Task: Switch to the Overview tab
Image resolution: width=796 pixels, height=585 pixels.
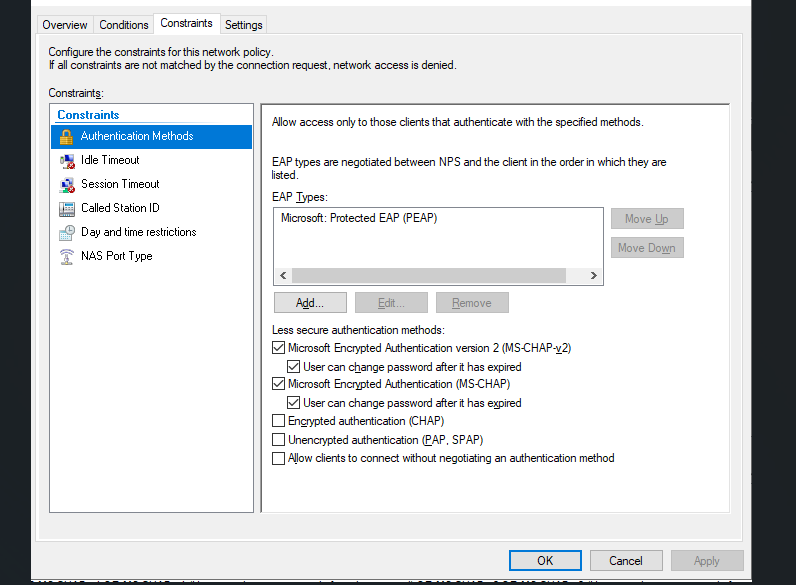Action: pos(65,25)
